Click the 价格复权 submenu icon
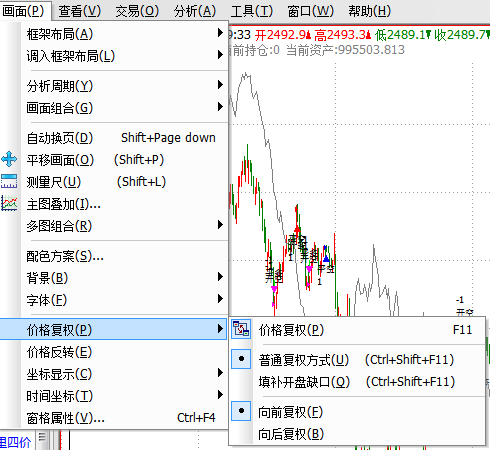Image resolution: width=490 pixels, height=450 pixels. pyautogui.click(x=241, y=329)
